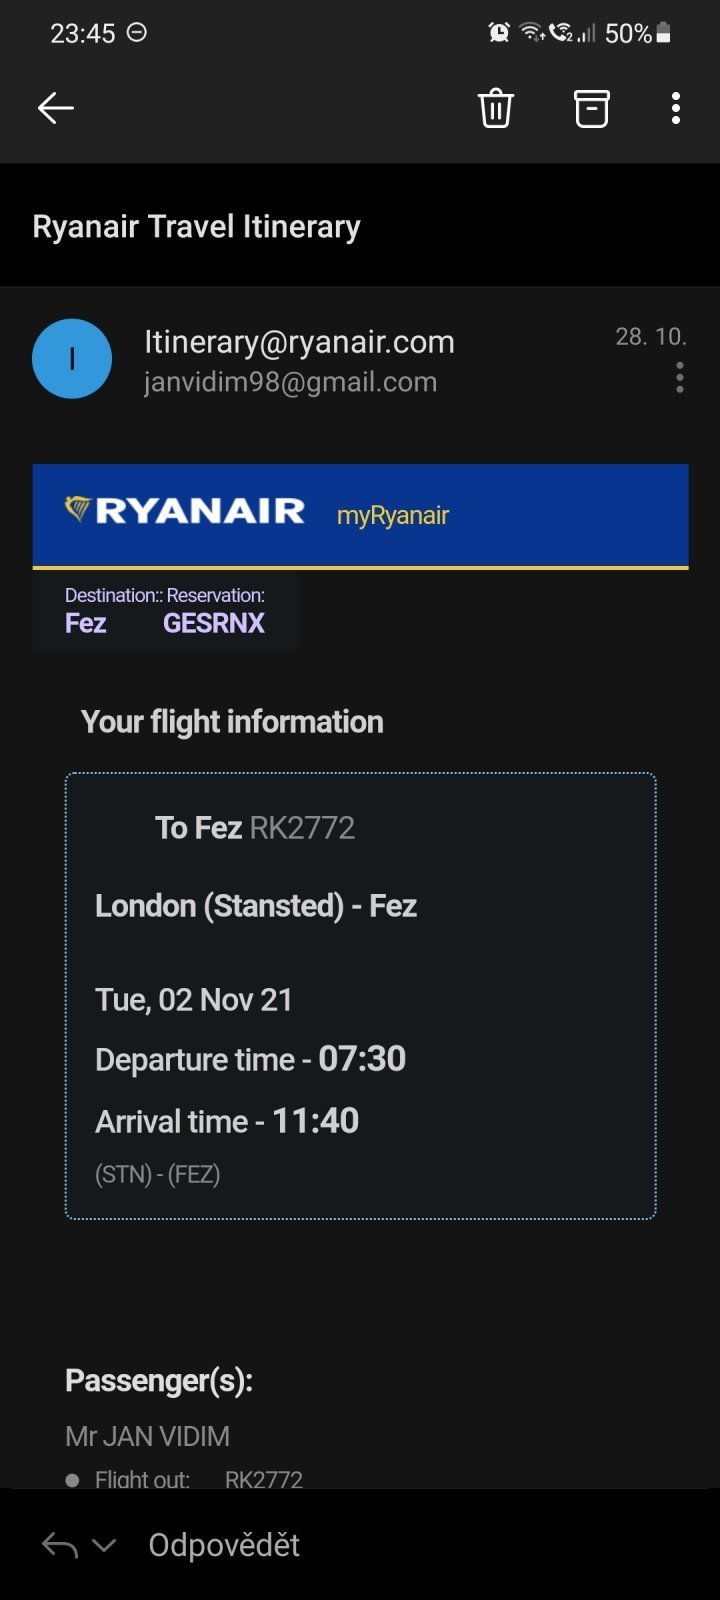Tap the back arrow icon
Screen dimensions: 720x1600
point(56,108)
